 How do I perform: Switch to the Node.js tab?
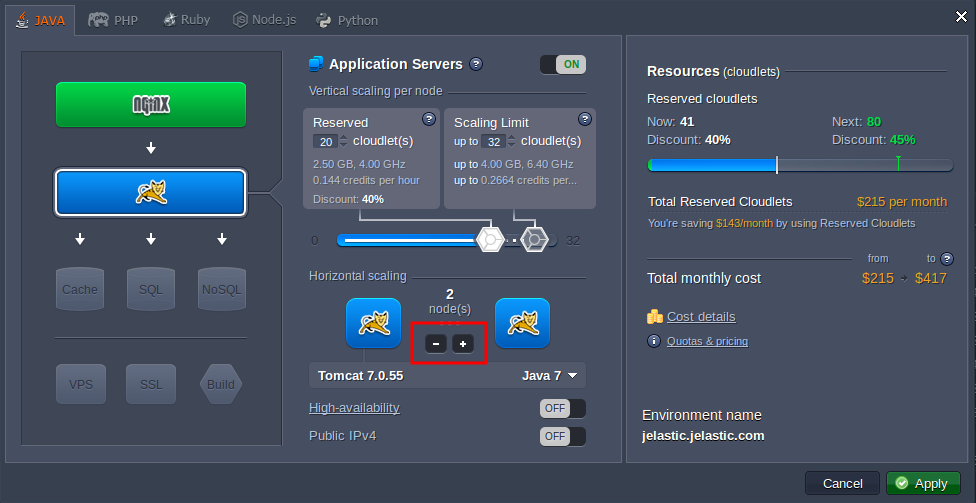pyautogui.click(x=264, y=20)
